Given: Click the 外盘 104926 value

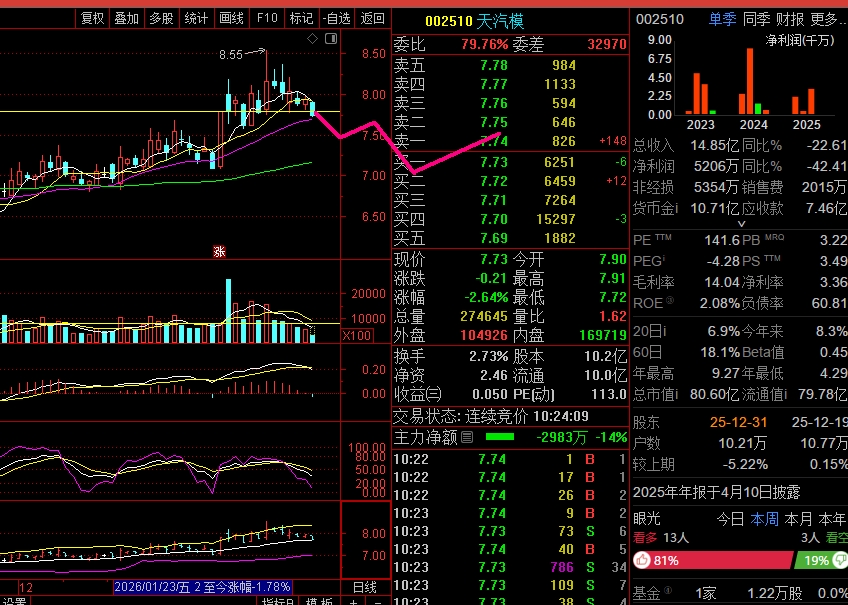Looking at the screenshot, I should click(x=484, y=335).
